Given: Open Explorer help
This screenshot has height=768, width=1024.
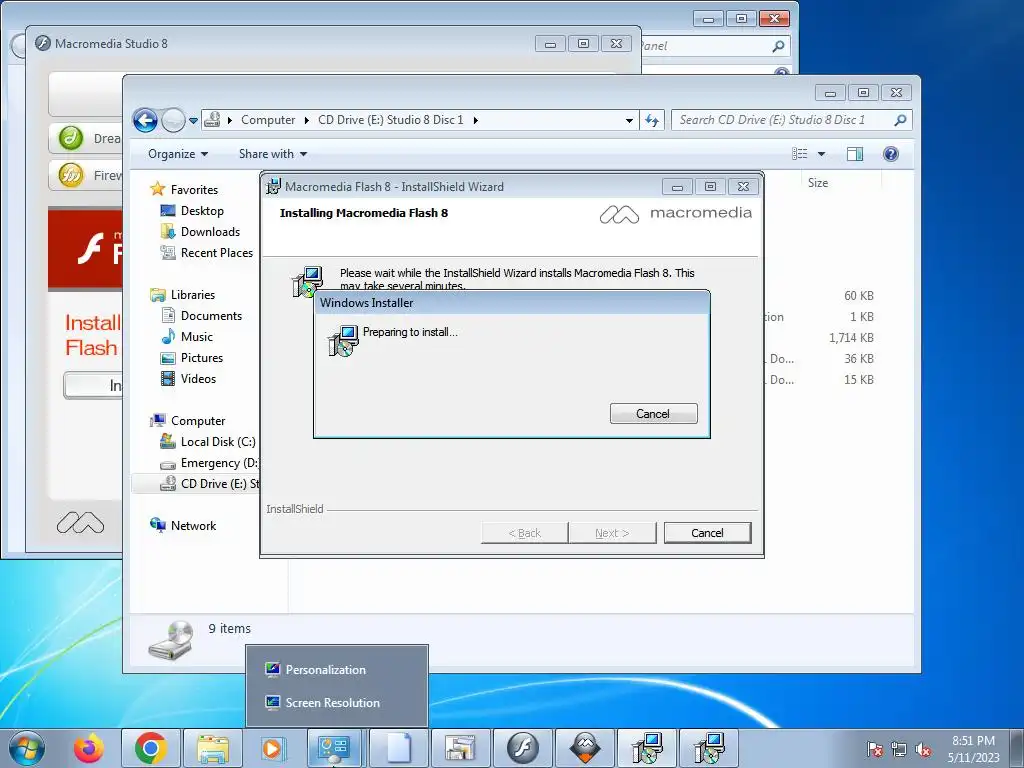Looking at the screenshot, I should pyautogui.click(x=890, y=154).
